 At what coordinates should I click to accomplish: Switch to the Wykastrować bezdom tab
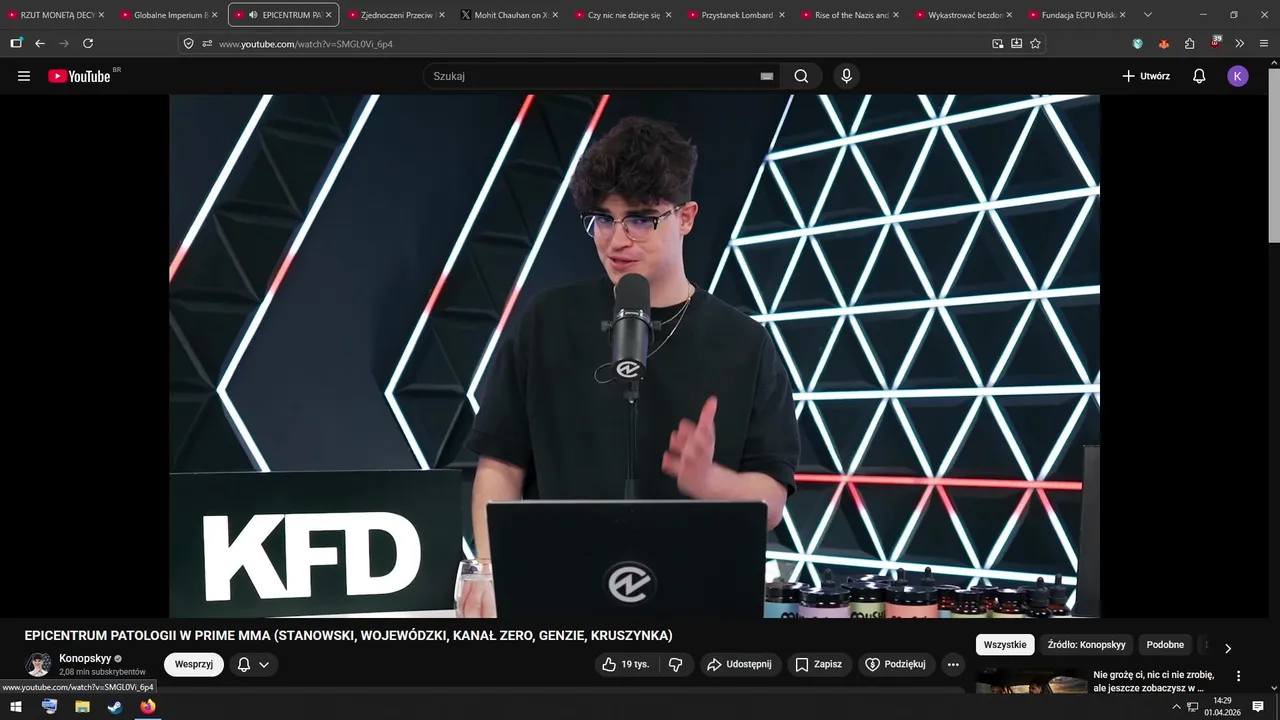click(x=964, y=15)
